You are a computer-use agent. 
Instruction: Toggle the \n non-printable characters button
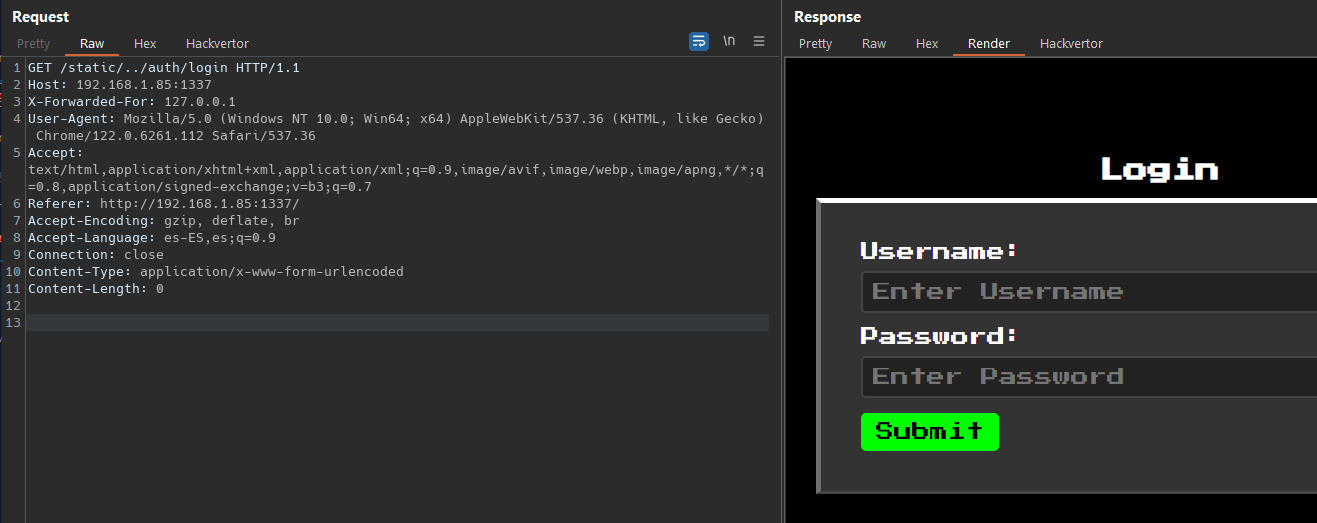(x=729, y=41)
